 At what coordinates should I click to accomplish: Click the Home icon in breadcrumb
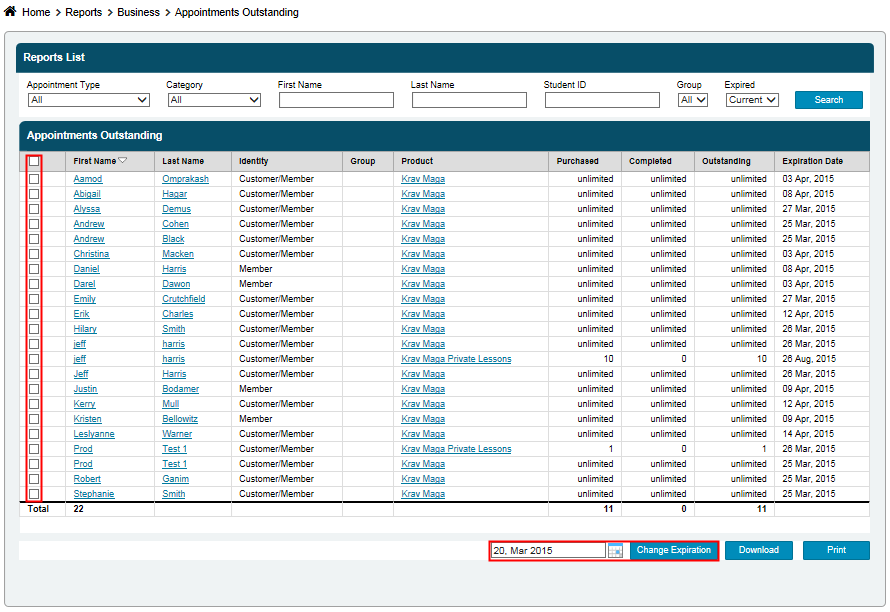click(11, 12)
